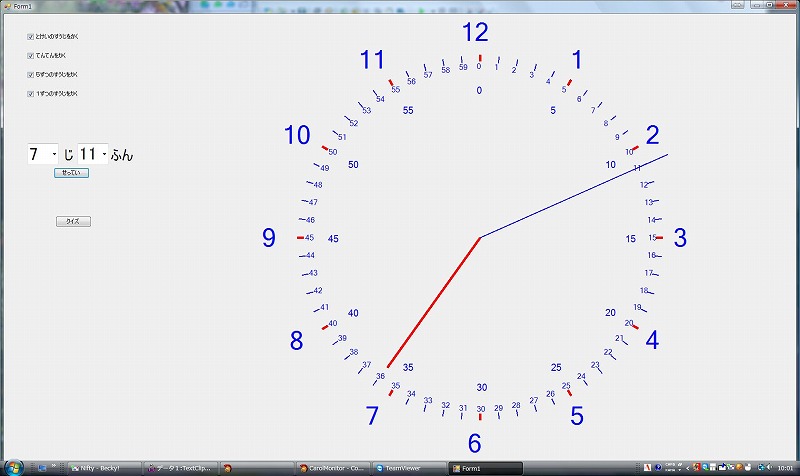Uncheck the 1ずつのすうじをかく checkbox
The width and height of the screenshot is (800, 476).
click(x=31, y=94)
